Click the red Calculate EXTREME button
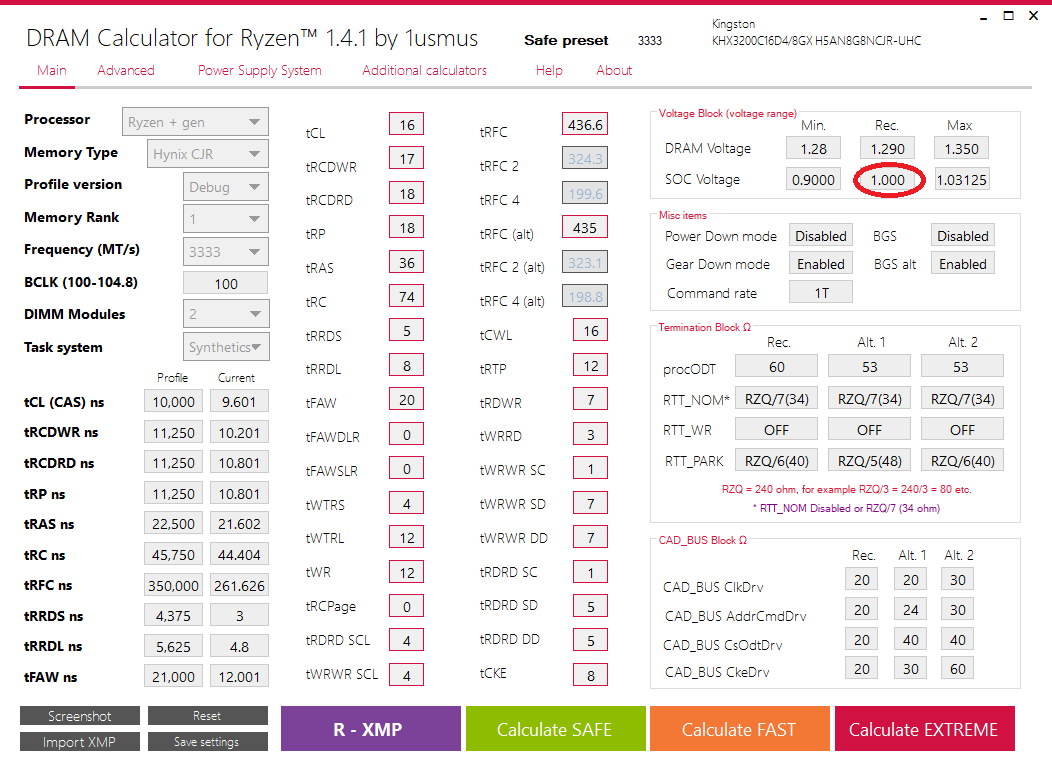This screenshot has height=771, width=1052. [925, 729]
